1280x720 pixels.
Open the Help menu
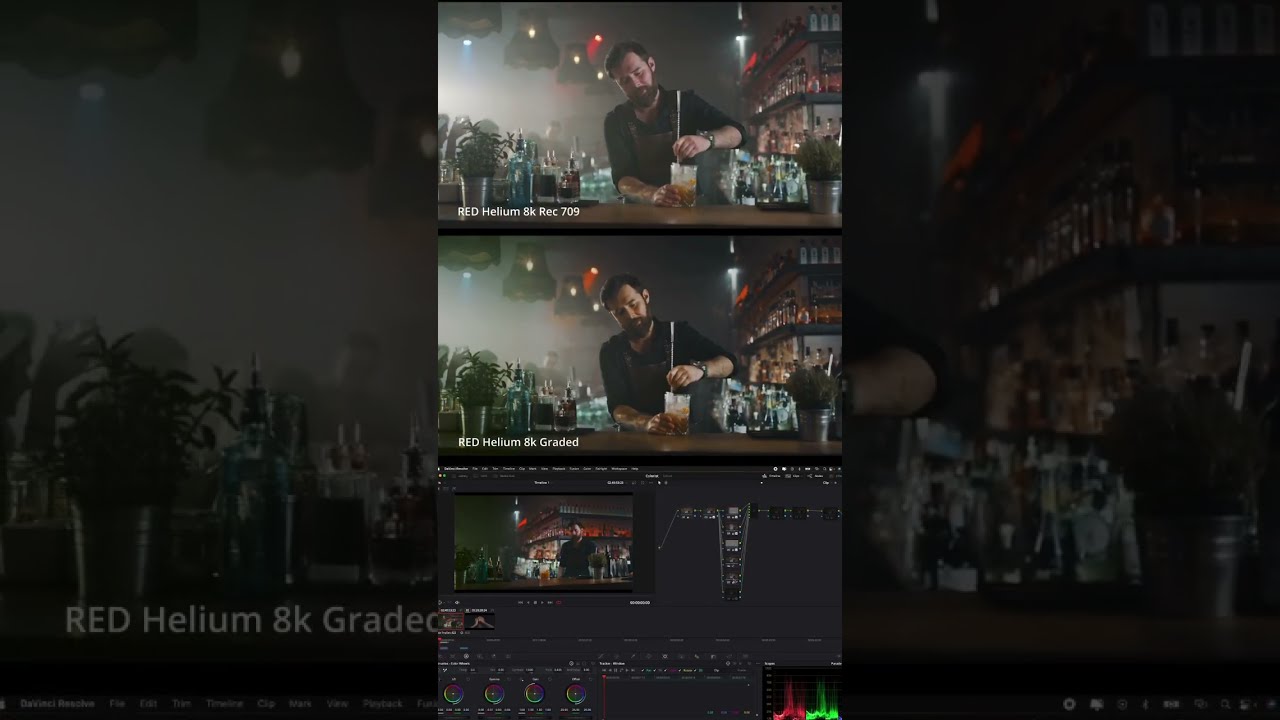point(635,468)
